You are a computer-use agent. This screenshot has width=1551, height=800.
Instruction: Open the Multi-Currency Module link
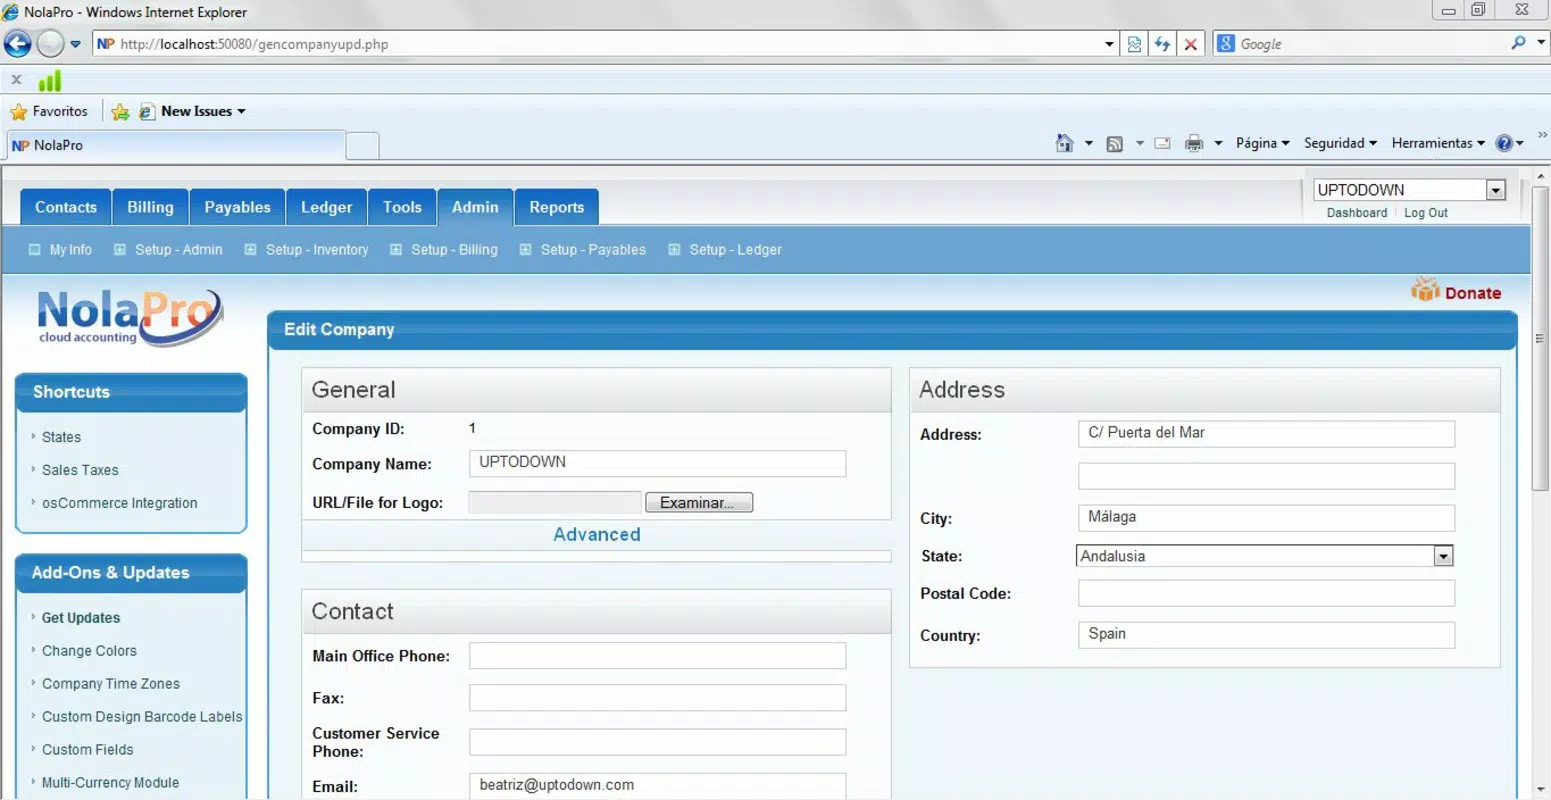pyautogui.click(x=110, y=783)
